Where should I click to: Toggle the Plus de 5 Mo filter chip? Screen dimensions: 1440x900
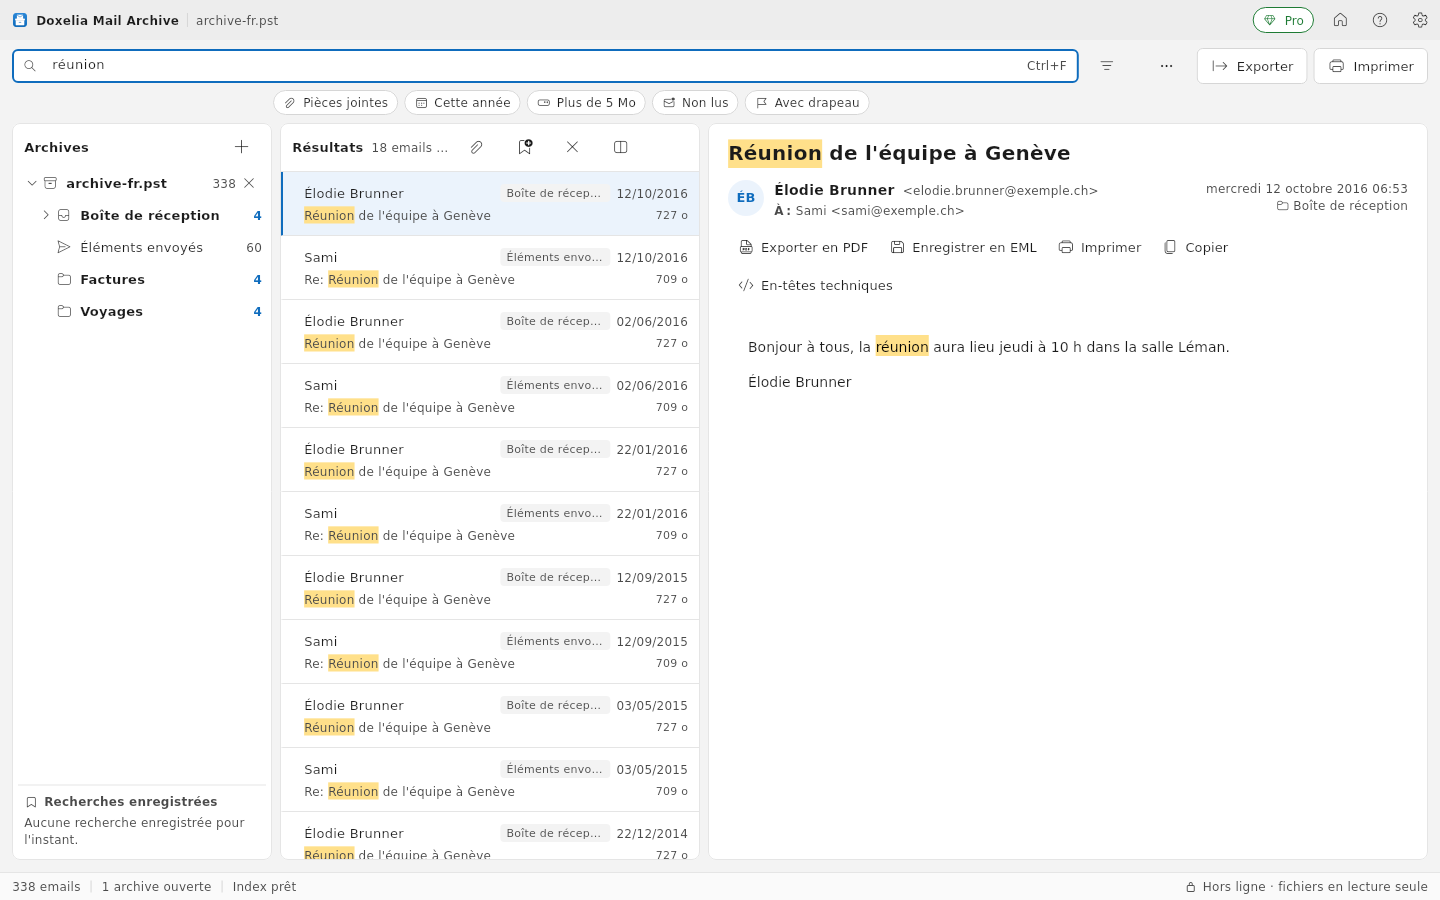[586, 103]
